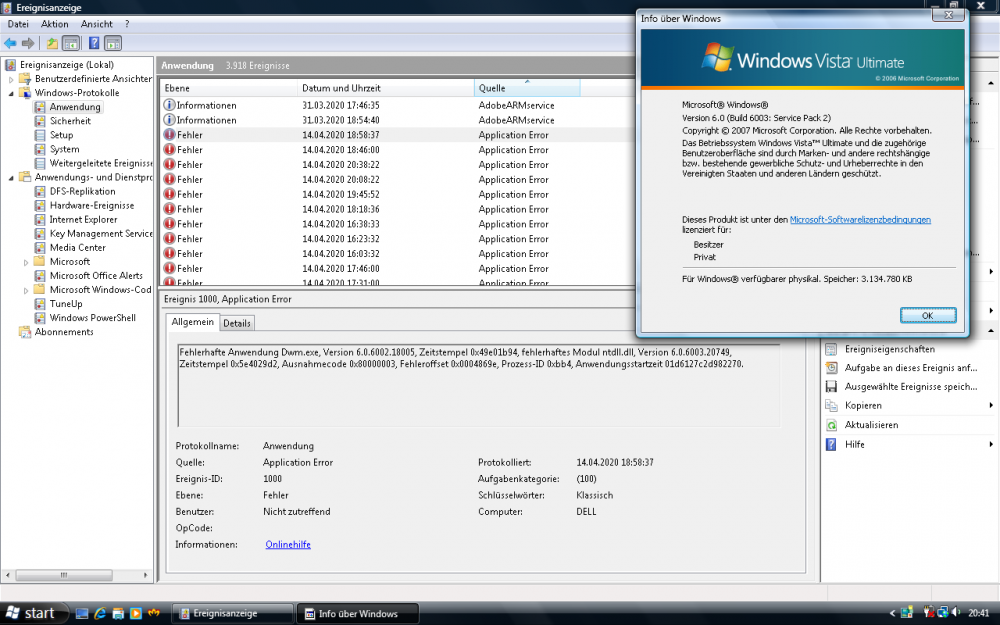The image size is (1000, 625).
Task: Open the Aktion menu
Action: tap(55, 23)
